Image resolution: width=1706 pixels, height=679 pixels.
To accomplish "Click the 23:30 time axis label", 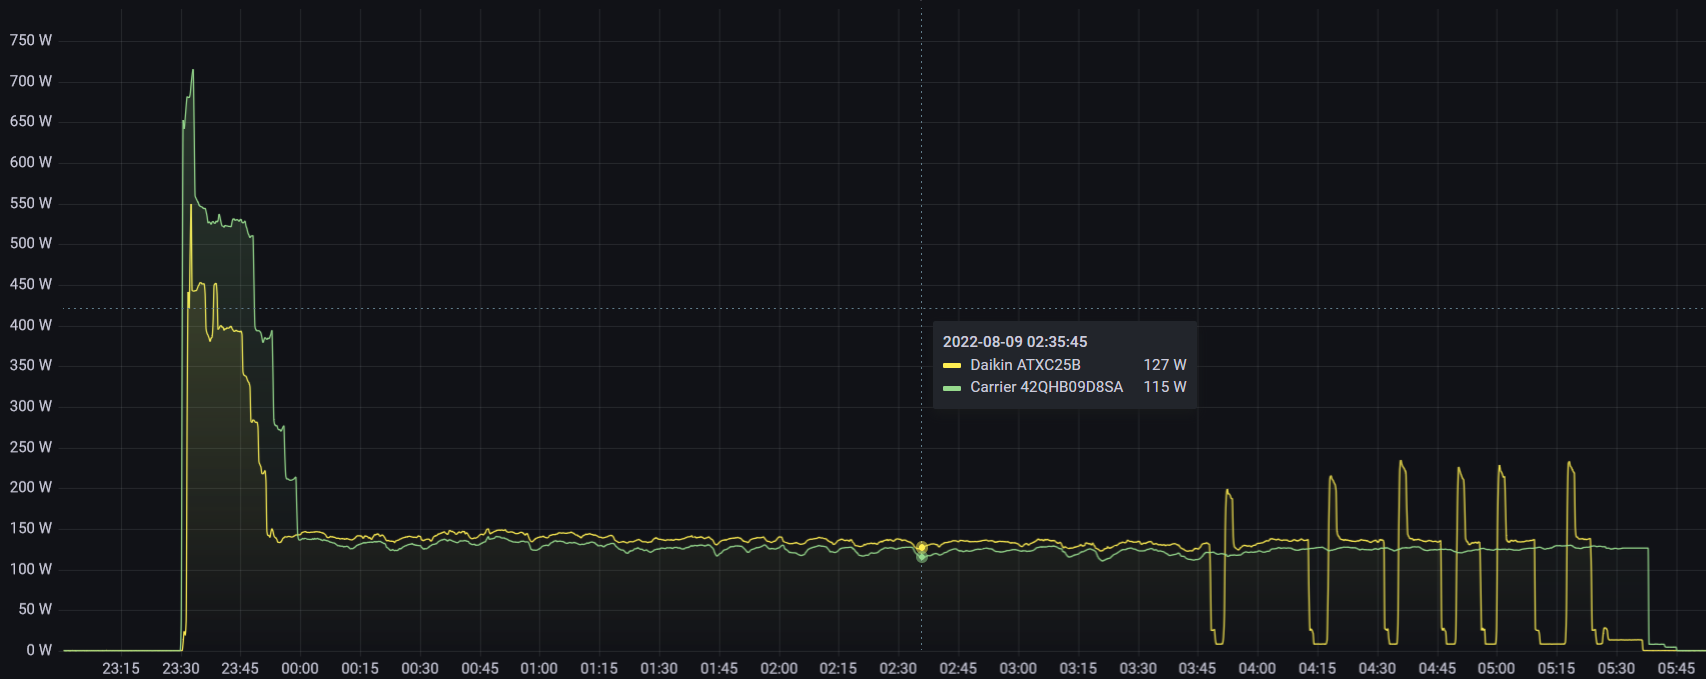I will click(181, 668).
